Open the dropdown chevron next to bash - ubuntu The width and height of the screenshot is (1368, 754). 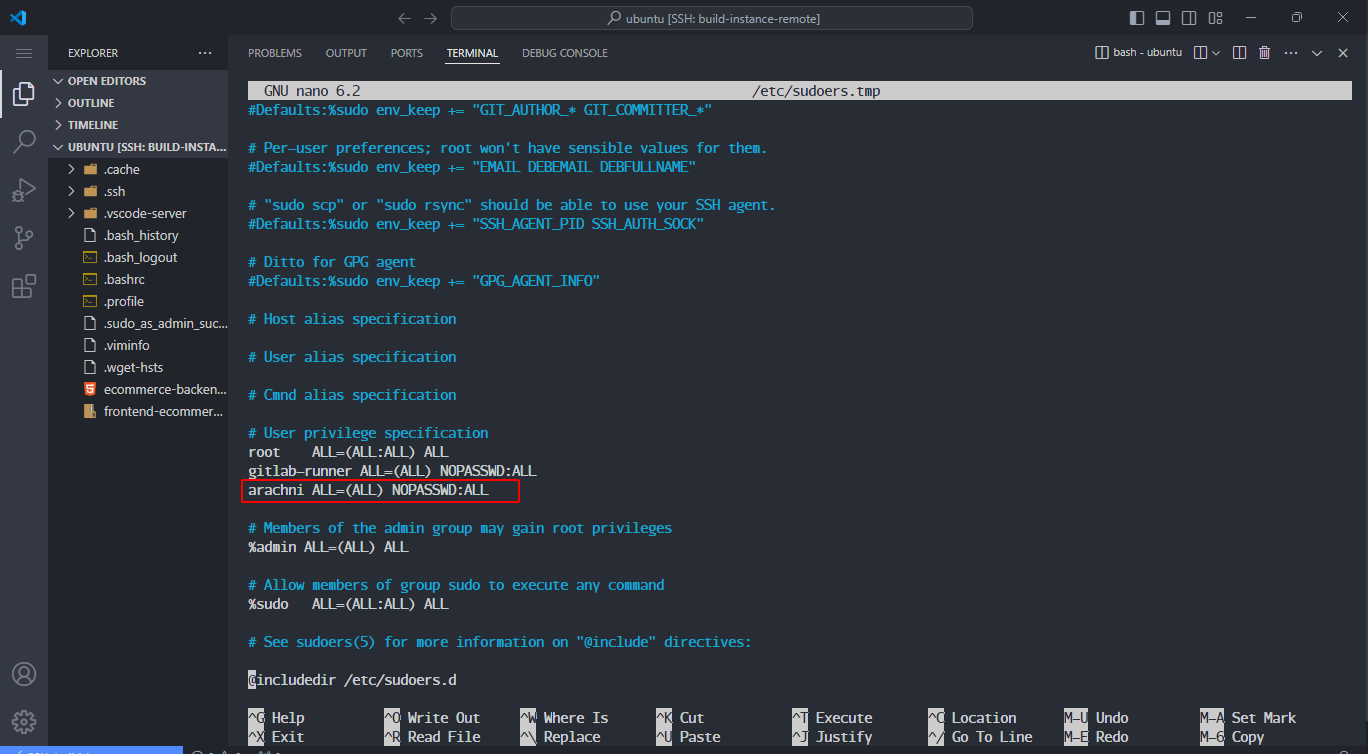[1216, 53]
